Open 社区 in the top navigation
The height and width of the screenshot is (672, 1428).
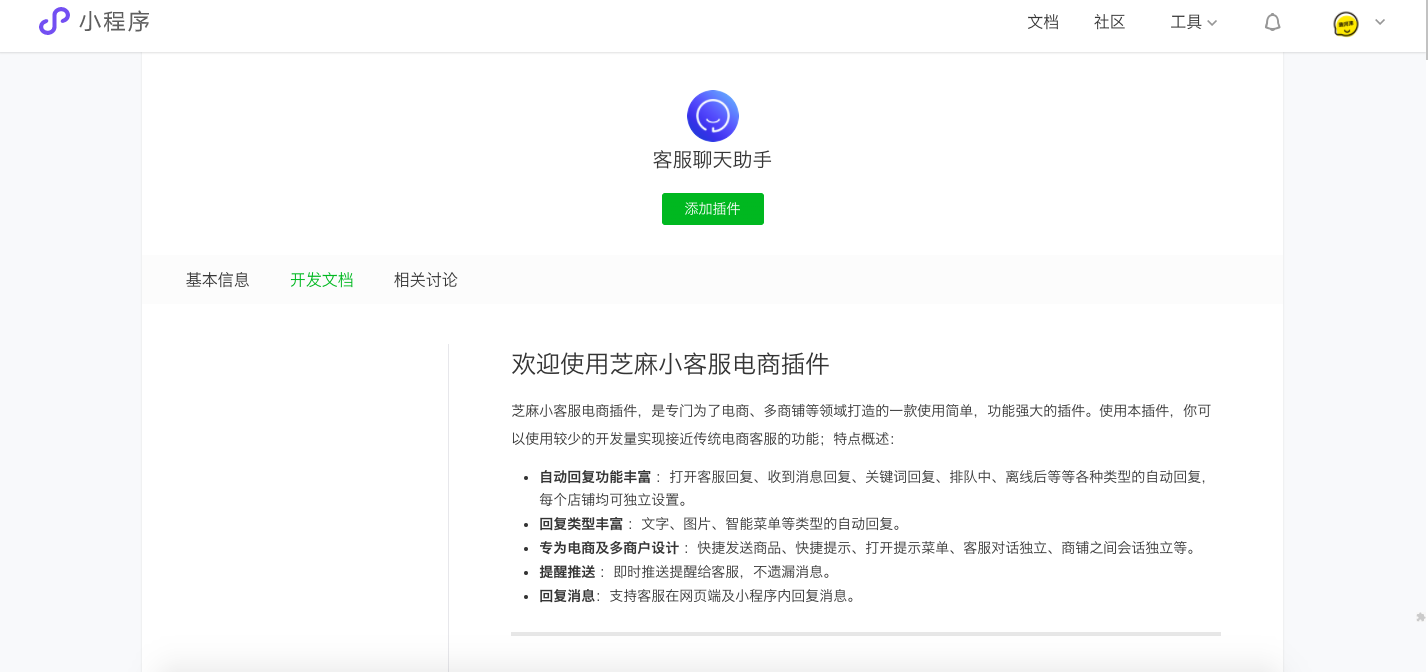point(1110,22)
